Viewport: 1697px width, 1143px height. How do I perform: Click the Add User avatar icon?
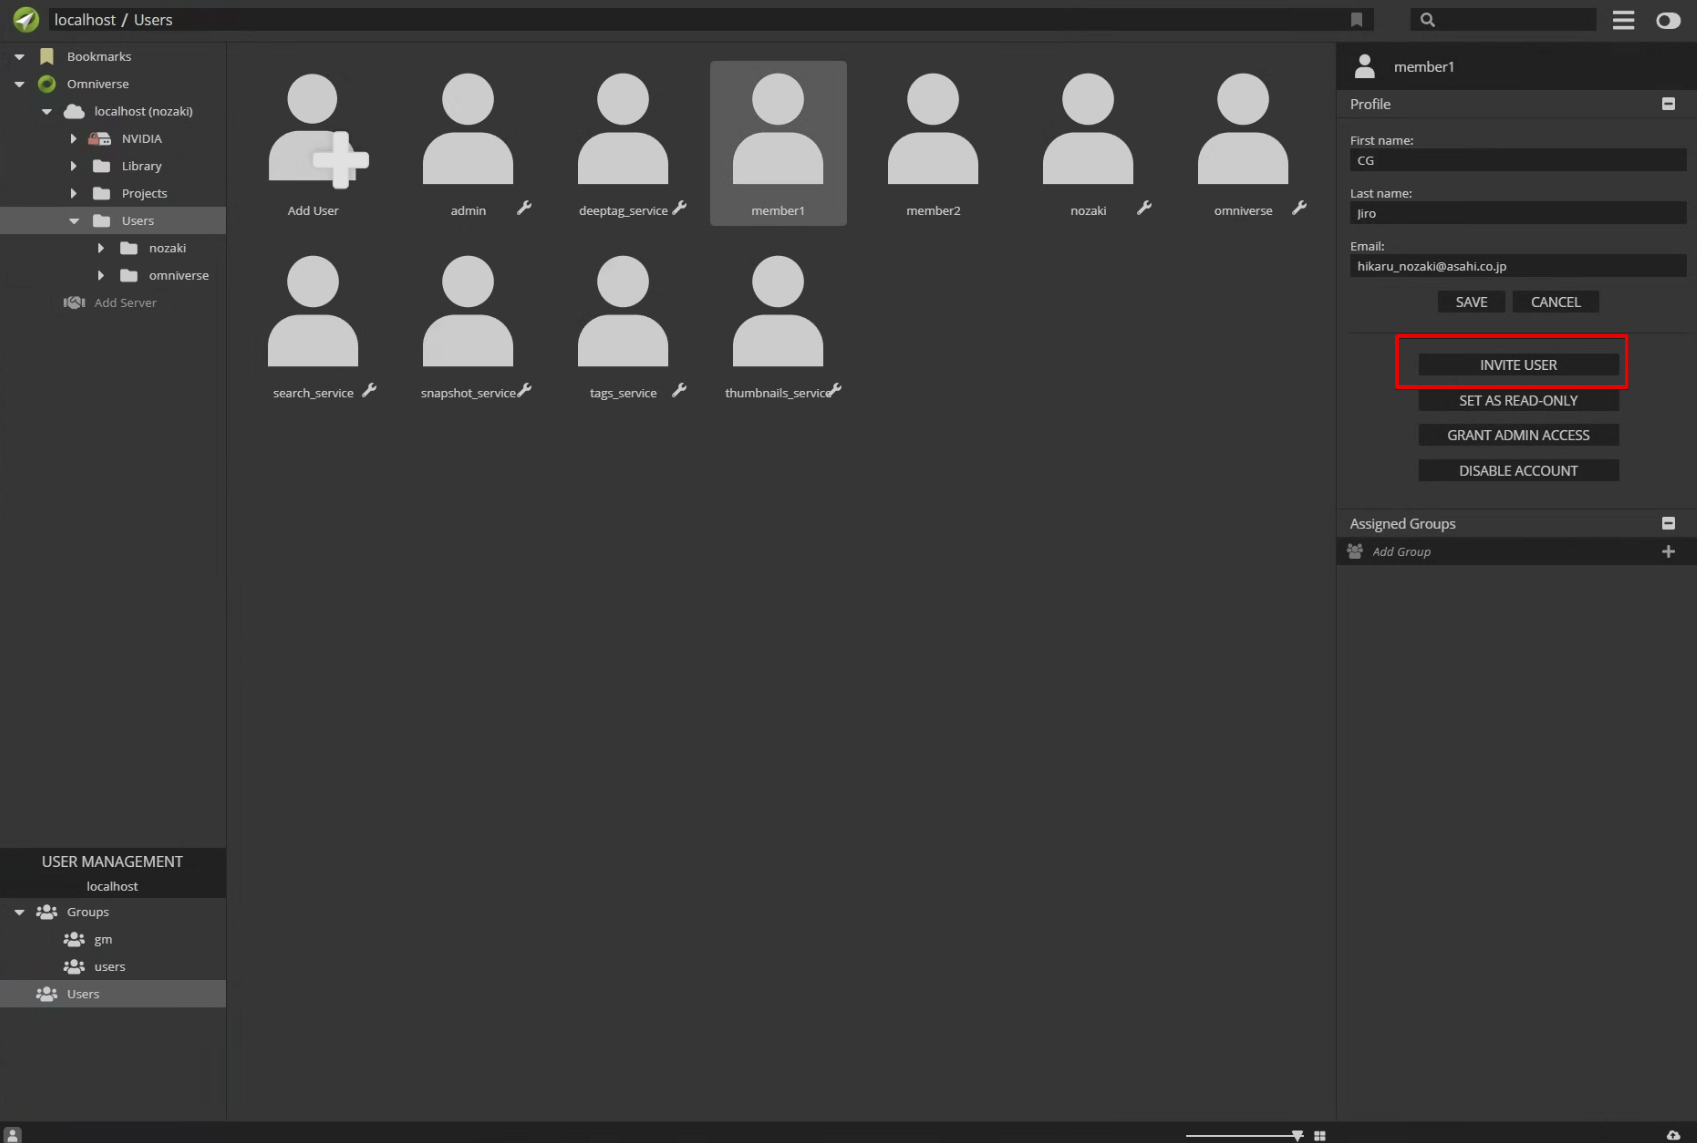[313, 130]
